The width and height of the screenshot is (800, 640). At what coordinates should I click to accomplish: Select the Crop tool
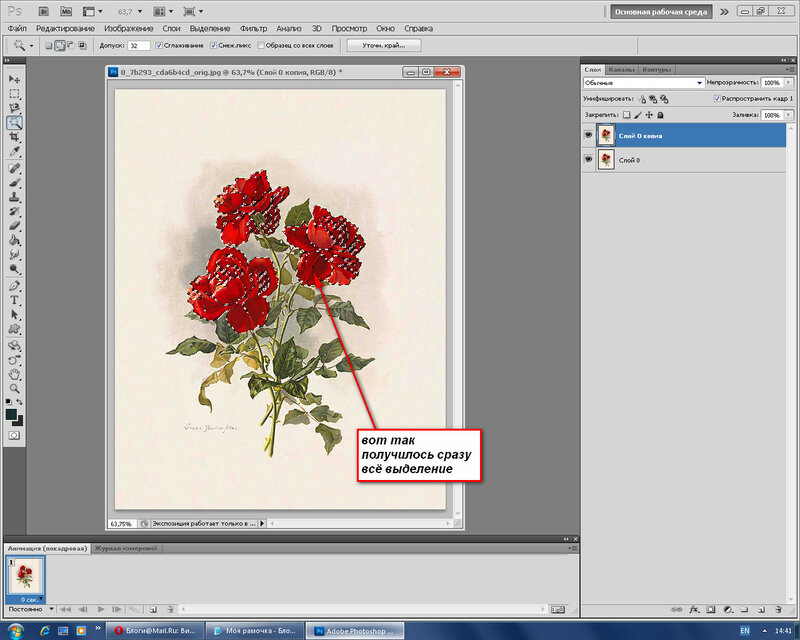click(x=15, y=137)
